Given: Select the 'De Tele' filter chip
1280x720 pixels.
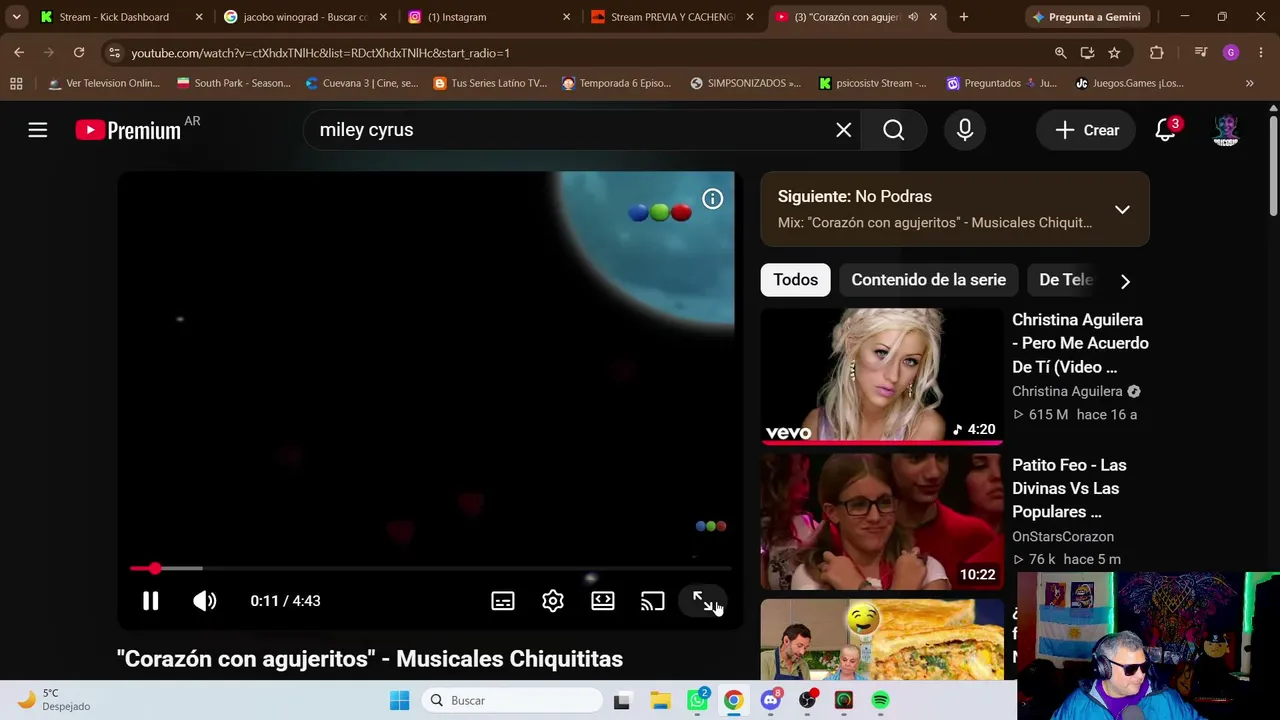Looking at the screenshot, I should 1066,280.
